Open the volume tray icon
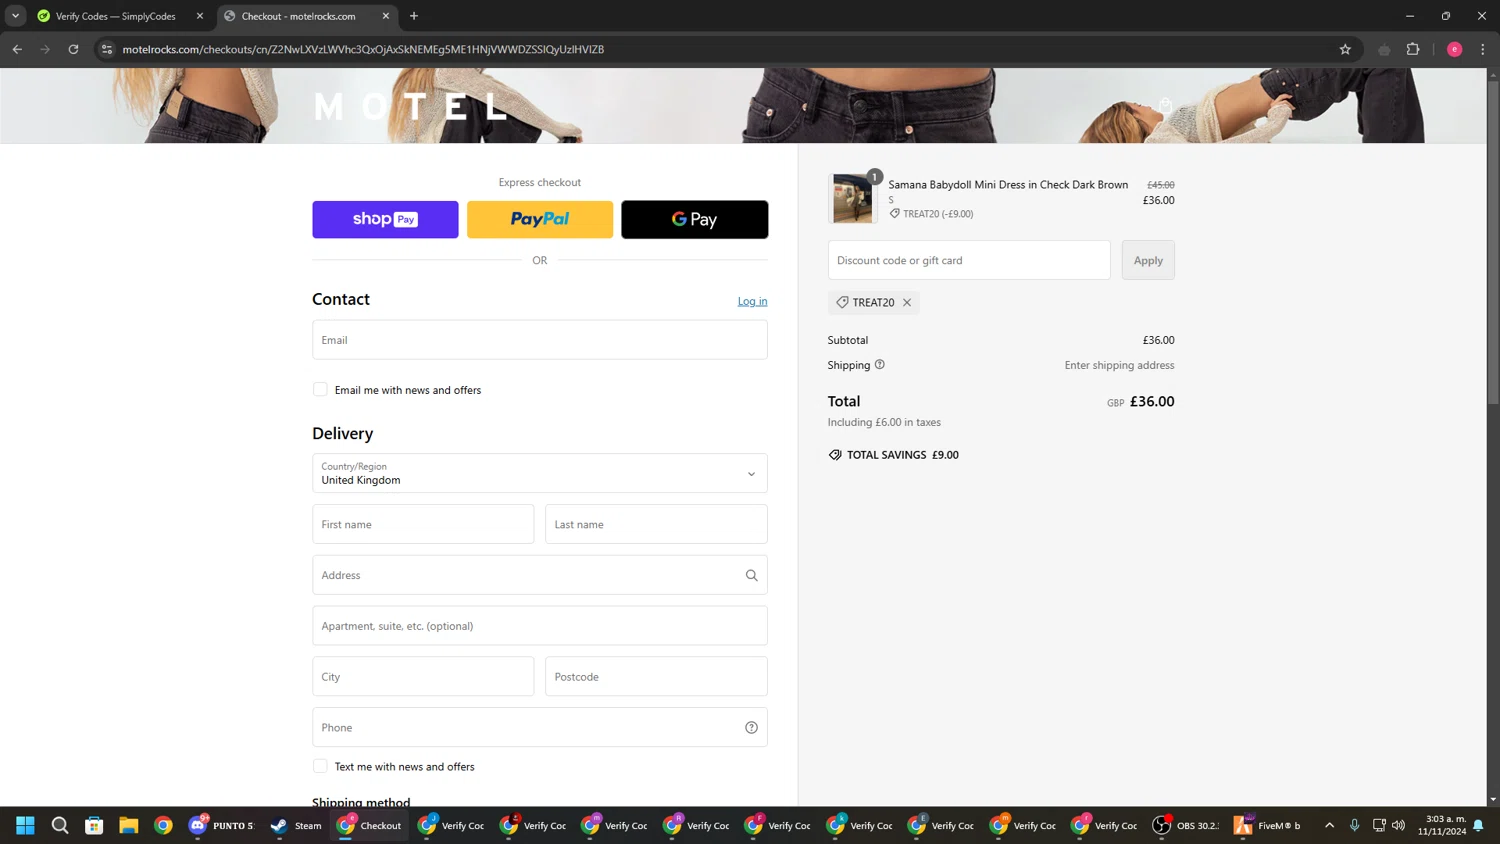 click(1398, 825)
